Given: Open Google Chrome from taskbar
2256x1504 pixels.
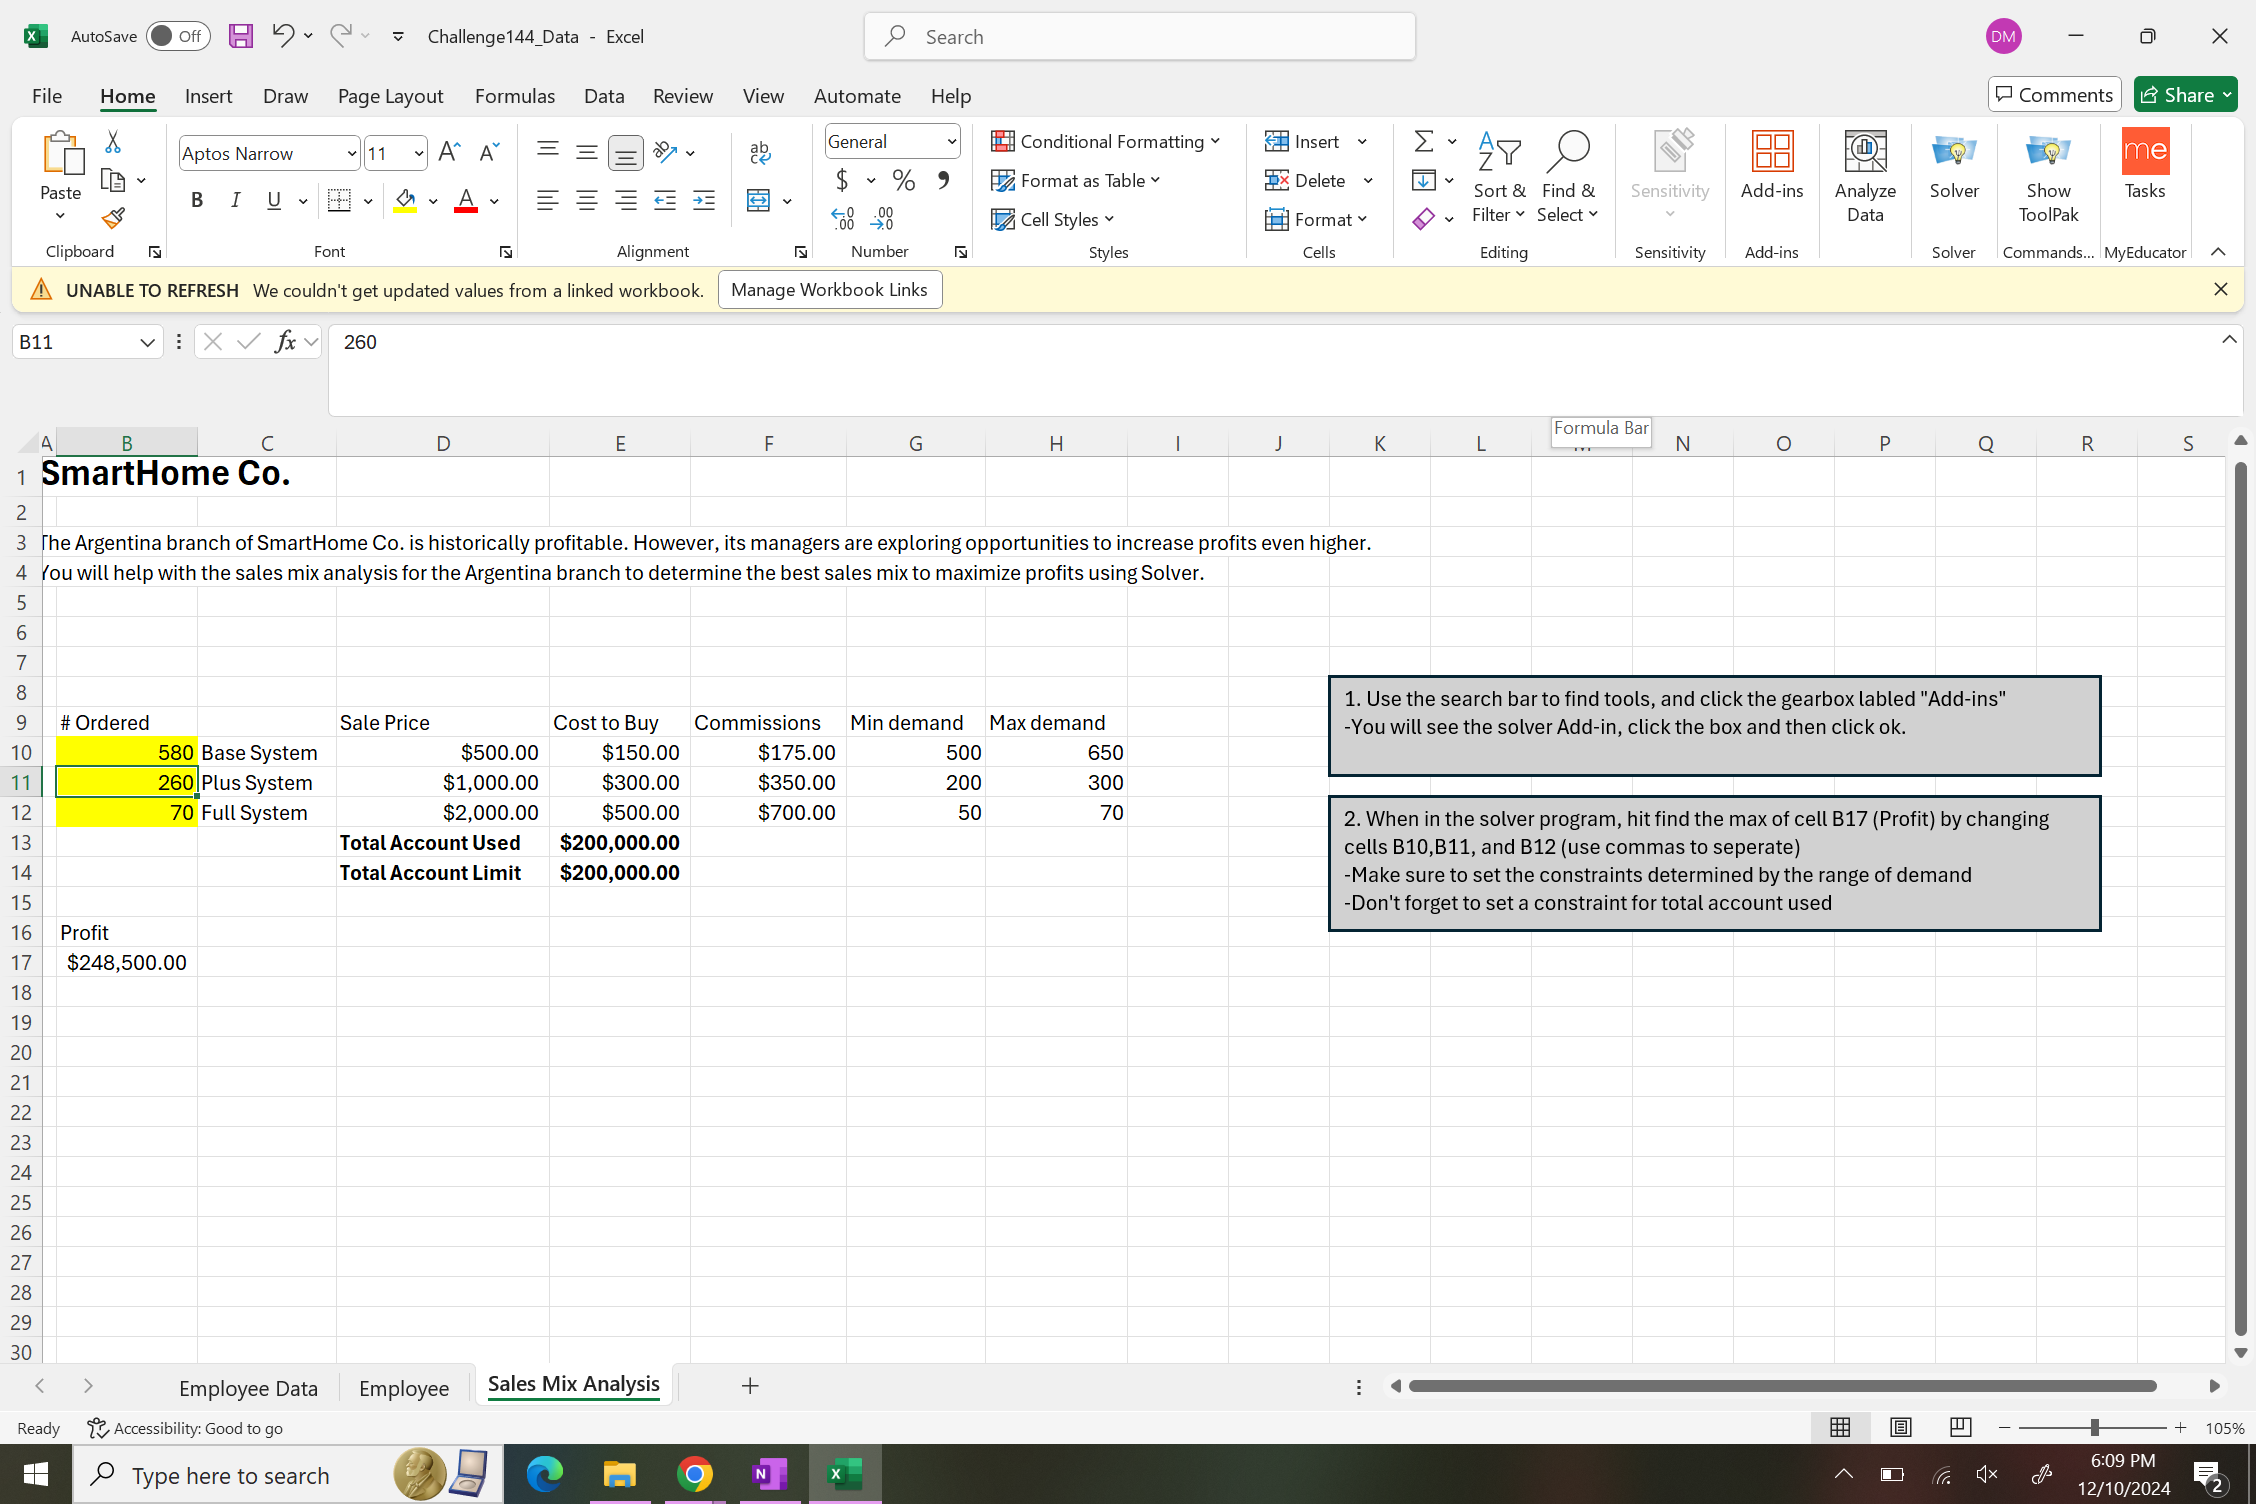Looking at the screenshot, I should 694,1474.
